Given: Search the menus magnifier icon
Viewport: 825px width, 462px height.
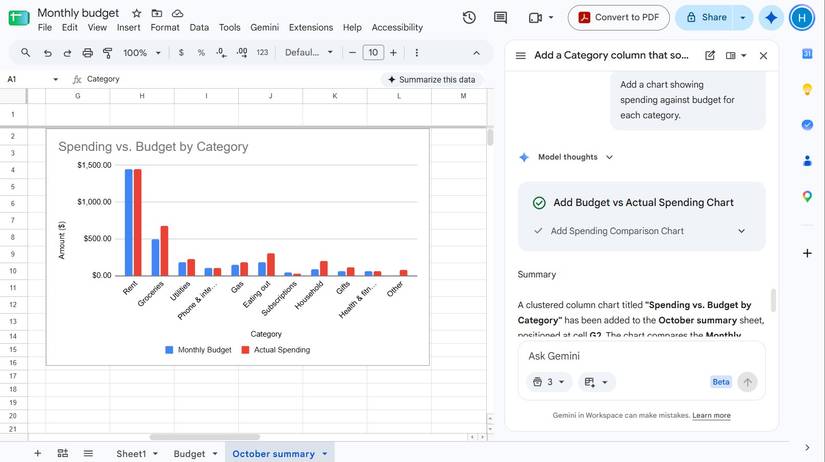Looking at the screenshot, I should [25, 53].
